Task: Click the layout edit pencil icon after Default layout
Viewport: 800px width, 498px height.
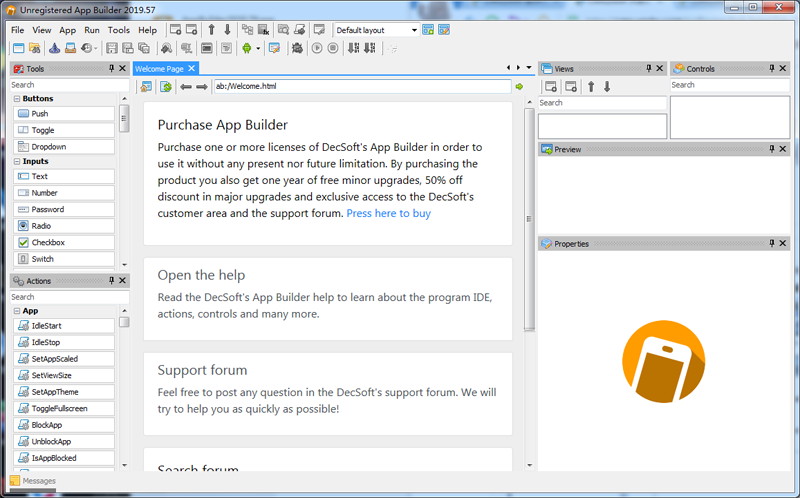Action: [444, 30]
